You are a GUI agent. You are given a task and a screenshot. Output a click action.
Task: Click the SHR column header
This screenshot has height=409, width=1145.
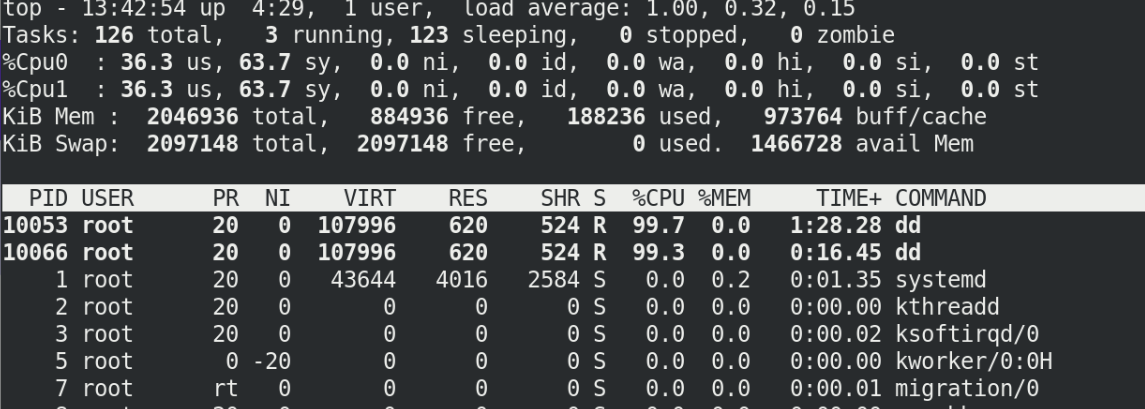[x=560, y=199]
